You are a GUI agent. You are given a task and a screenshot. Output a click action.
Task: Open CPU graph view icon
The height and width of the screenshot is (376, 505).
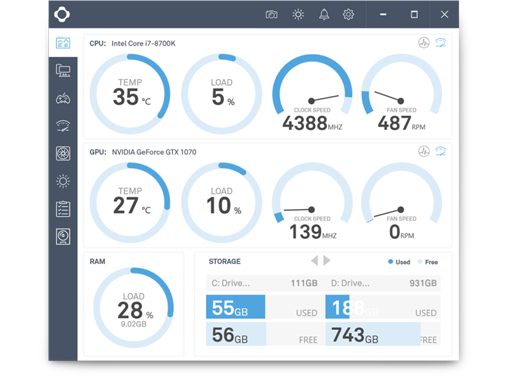point(424,43)
